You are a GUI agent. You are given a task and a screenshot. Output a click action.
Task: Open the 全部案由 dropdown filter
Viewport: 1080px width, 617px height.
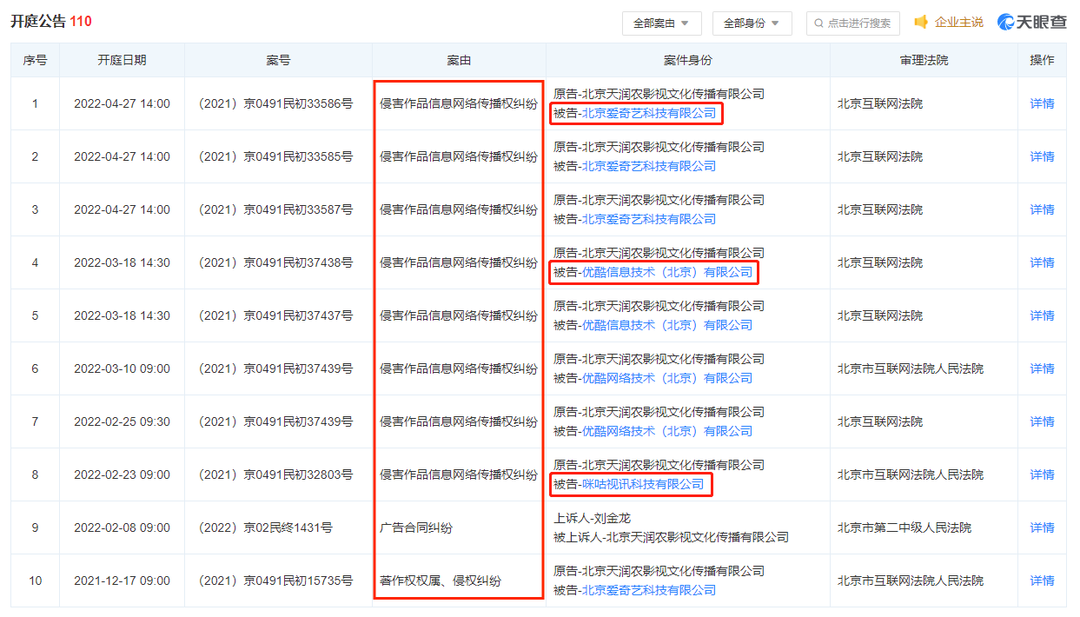[661, 23]
